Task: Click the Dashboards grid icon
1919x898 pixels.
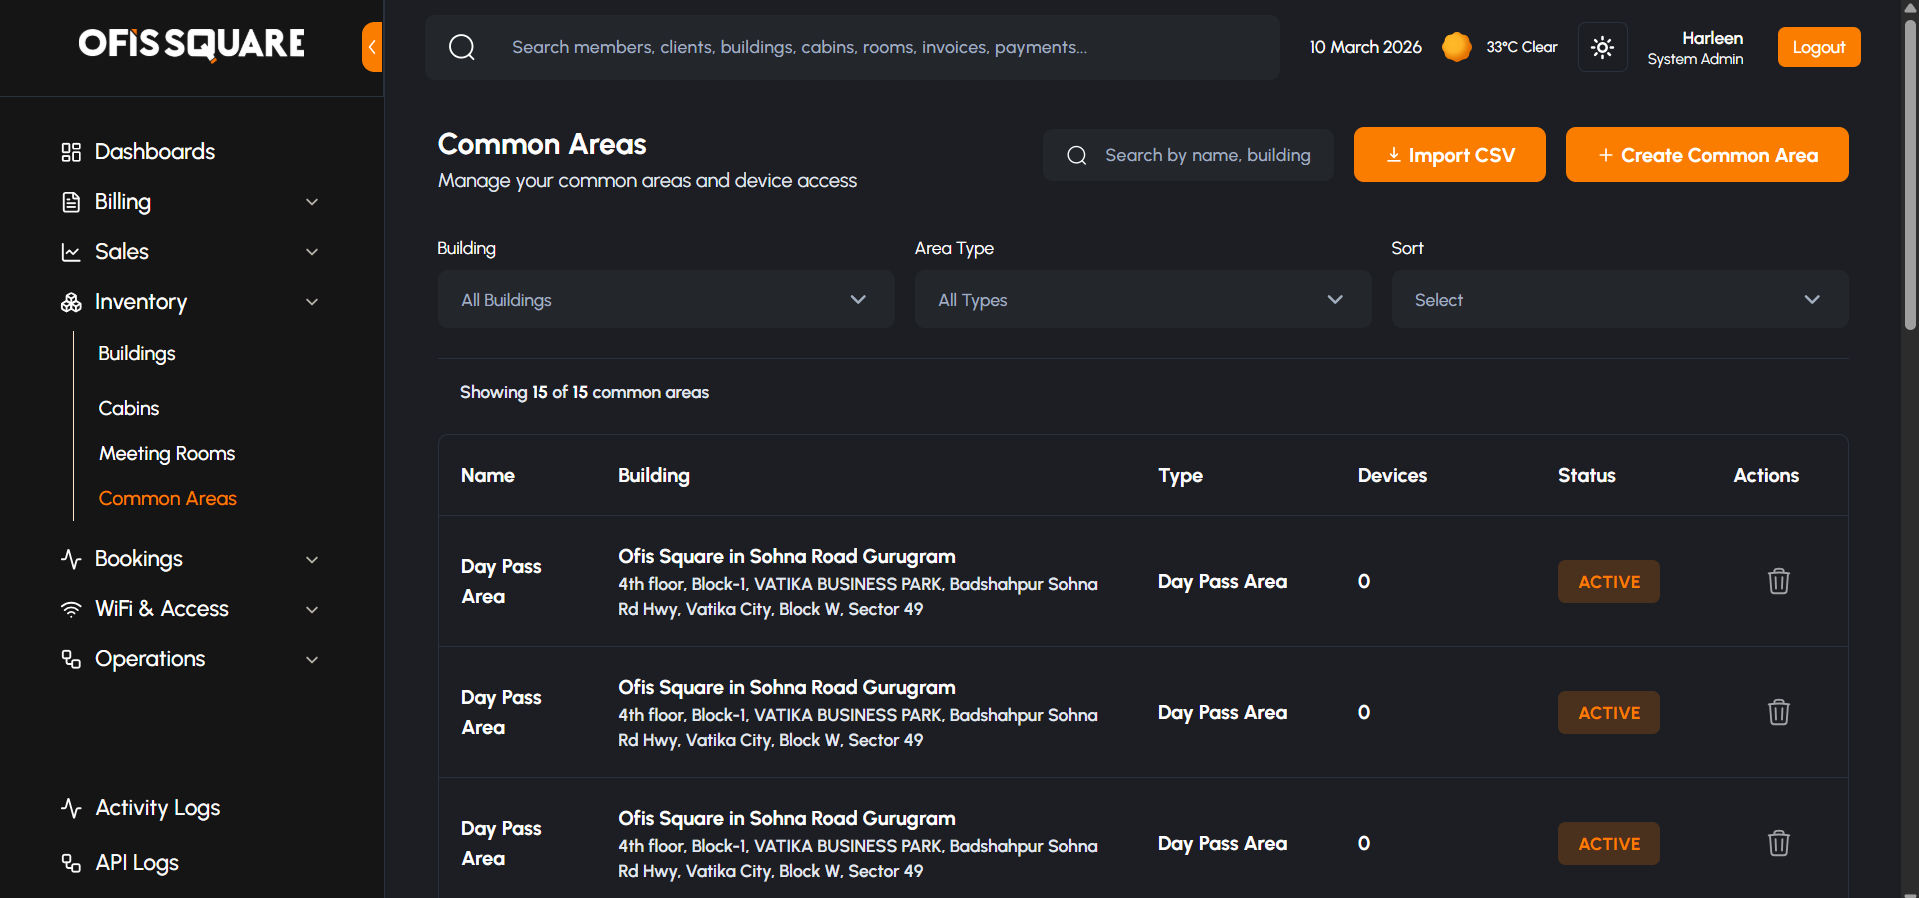Action: 71,152
